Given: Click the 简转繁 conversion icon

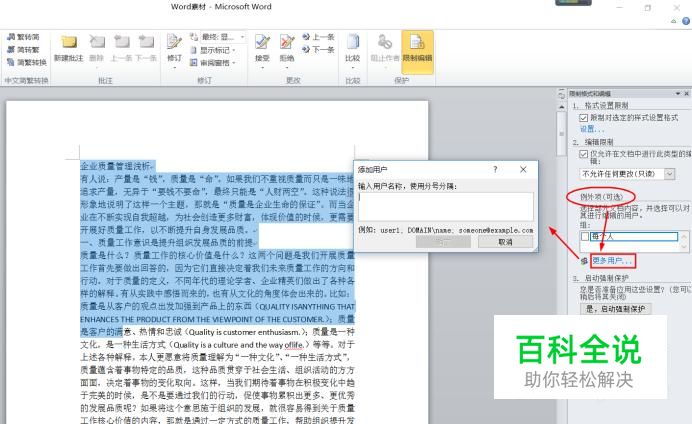Looking at the screenshot, I should (x=11, y=49).
